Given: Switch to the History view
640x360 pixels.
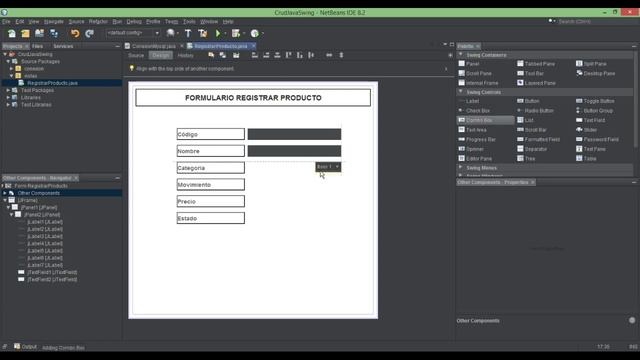Looking at the screenshot, I should (x=186, y=55).
